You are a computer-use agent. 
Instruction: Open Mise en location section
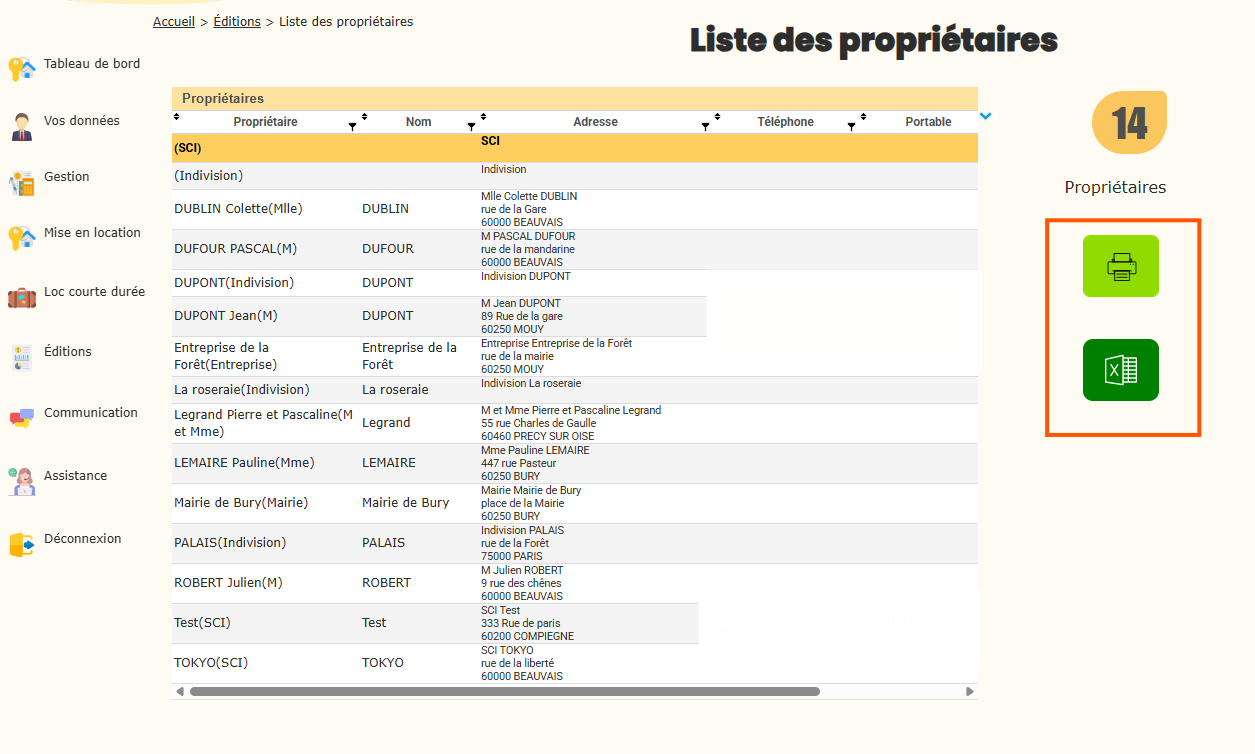pos(92,233)
